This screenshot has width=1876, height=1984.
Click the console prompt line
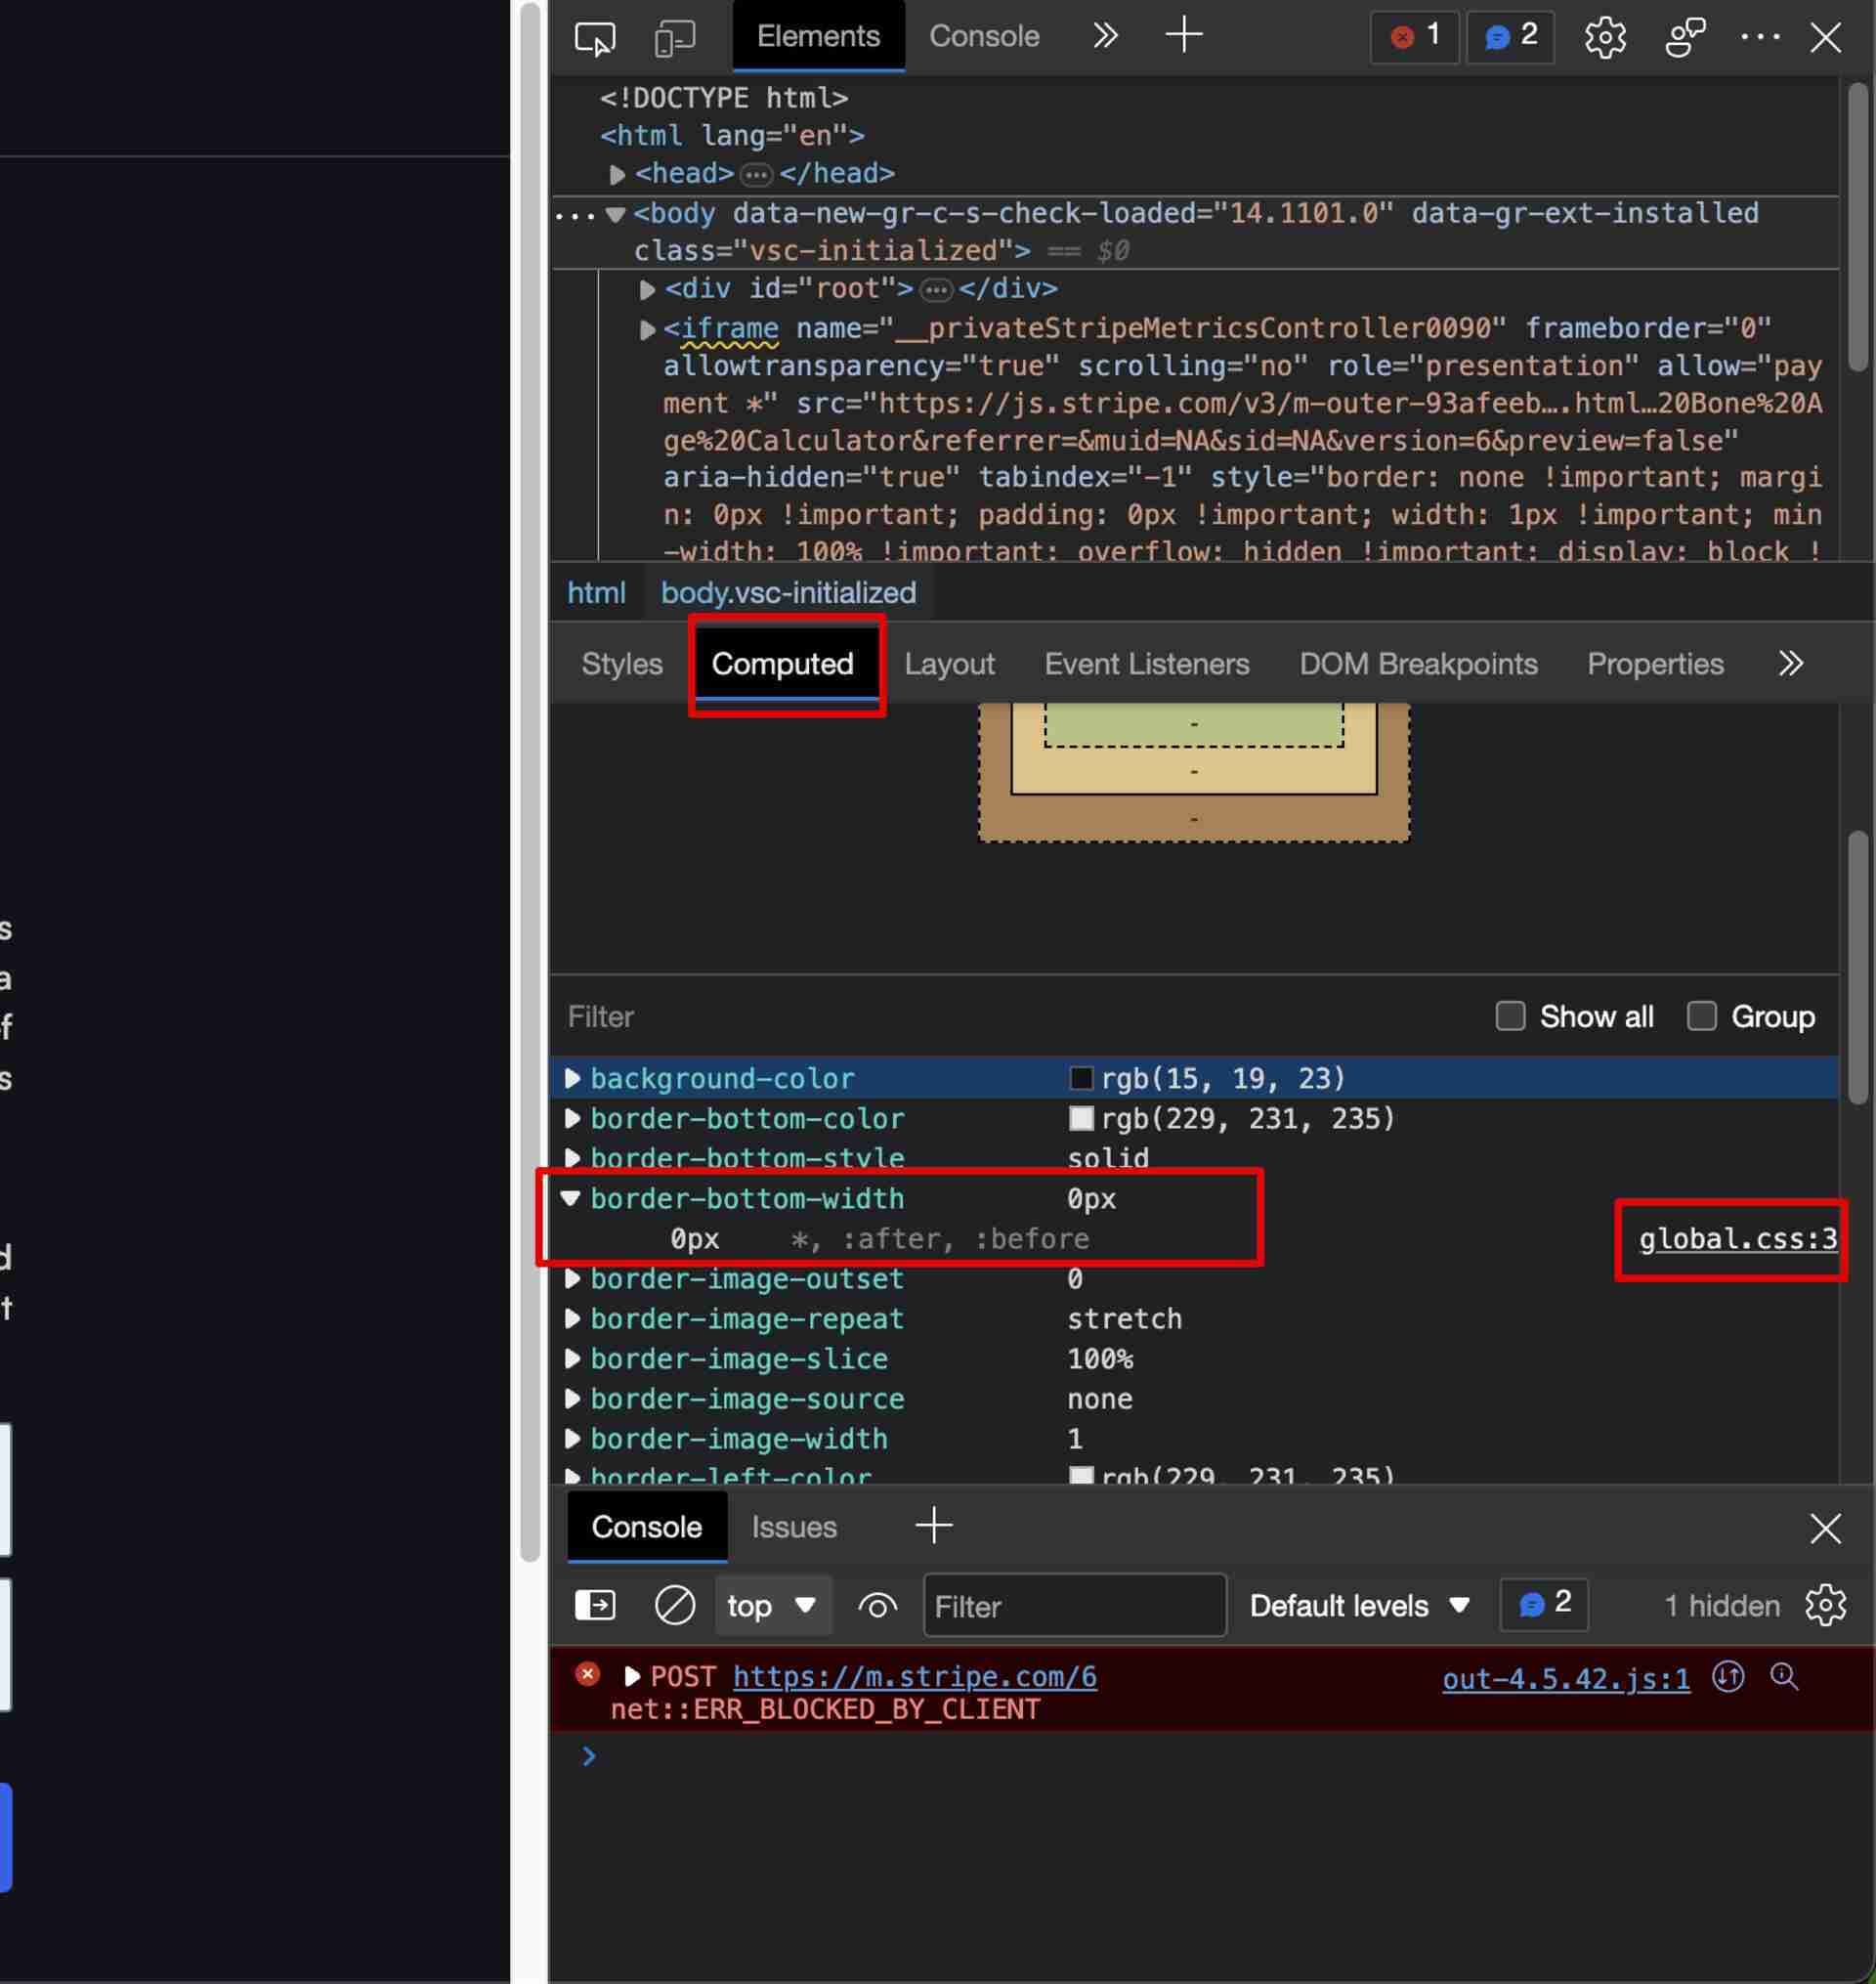tap(1212, 1756)
